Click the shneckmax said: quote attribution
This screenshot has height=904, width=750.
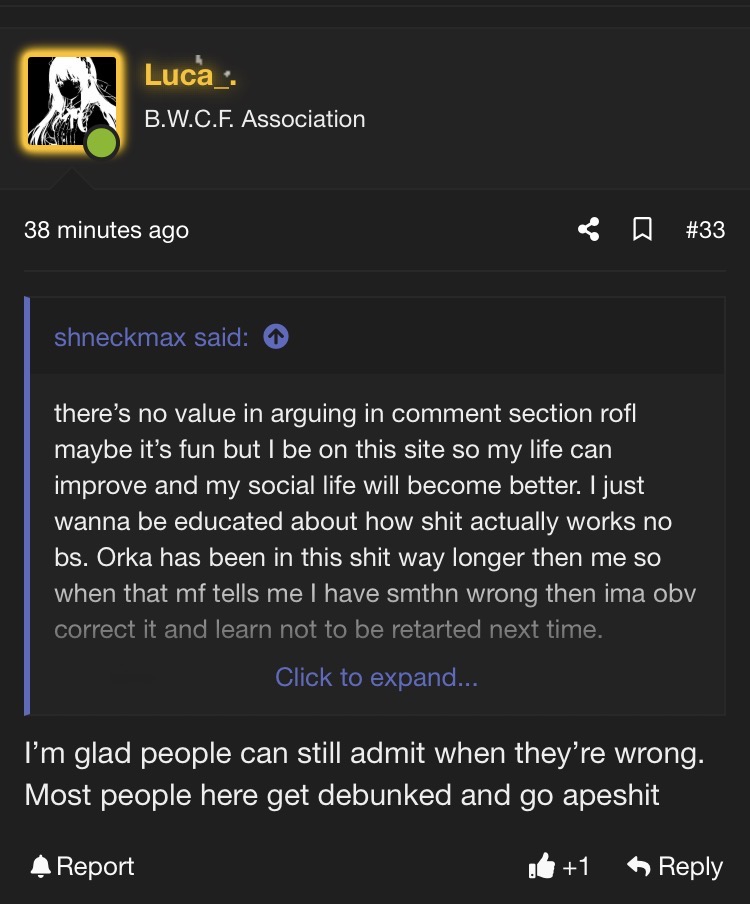point(151,337)
